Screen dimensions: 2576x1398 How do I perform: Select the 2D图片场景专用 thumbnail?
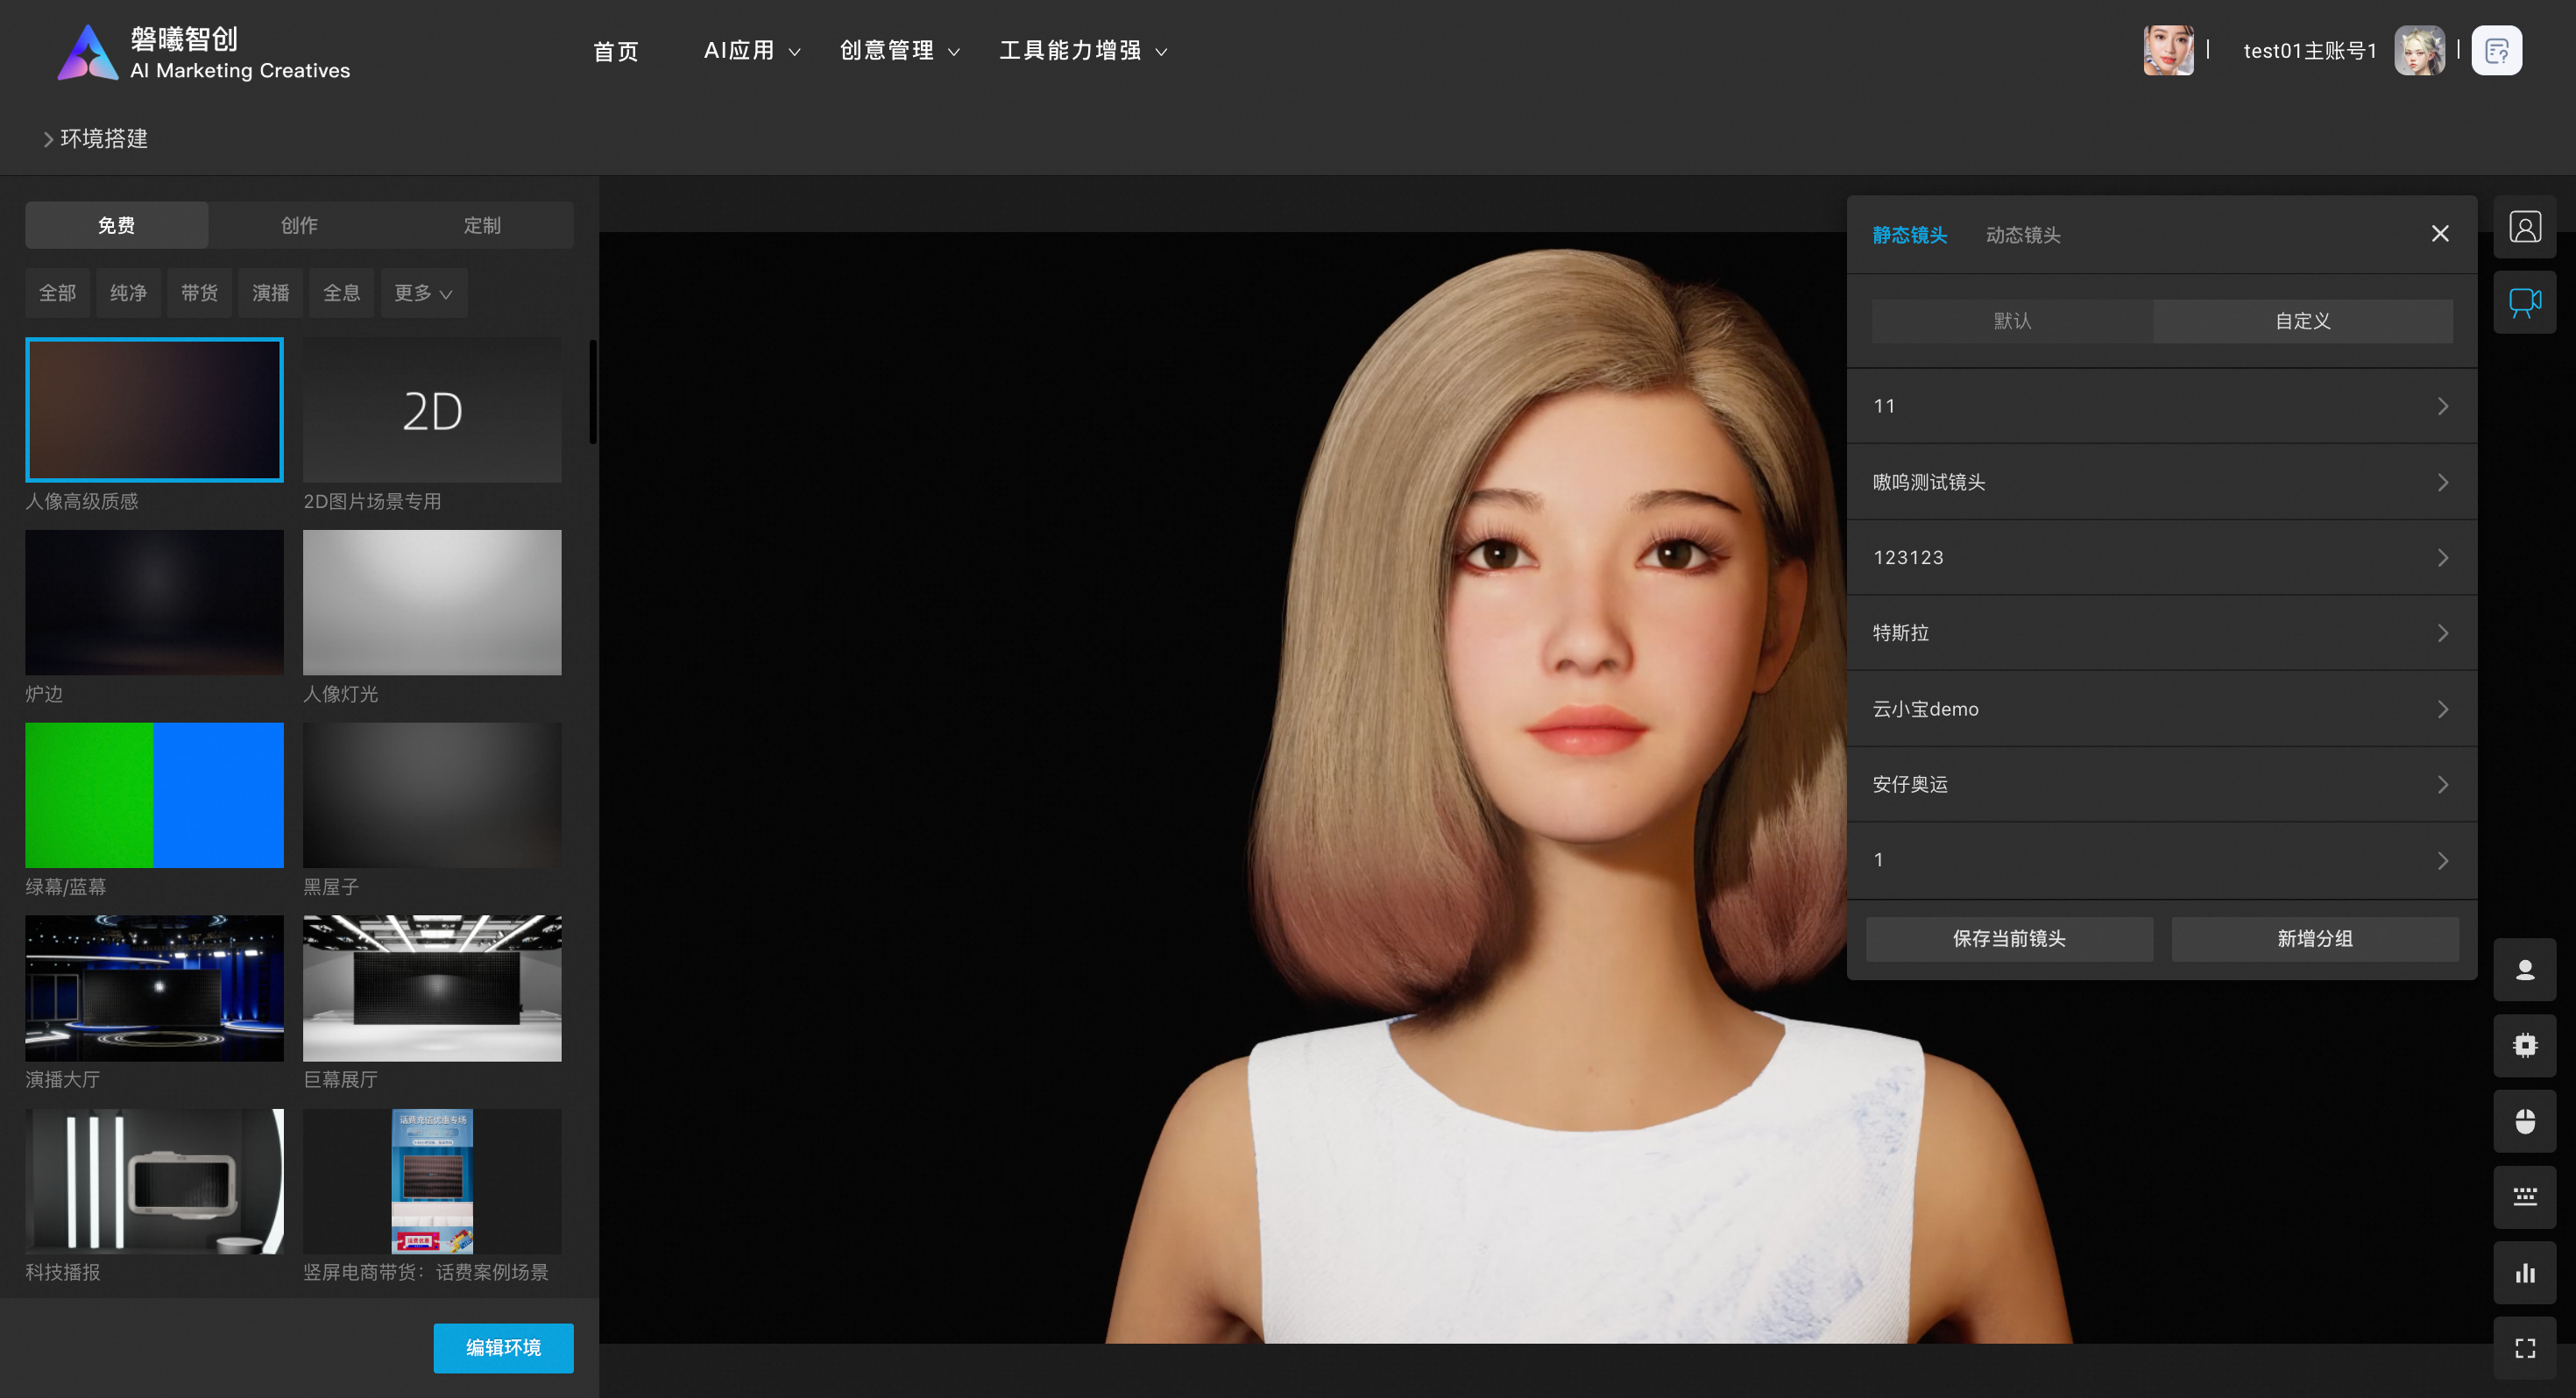[432, 410]
